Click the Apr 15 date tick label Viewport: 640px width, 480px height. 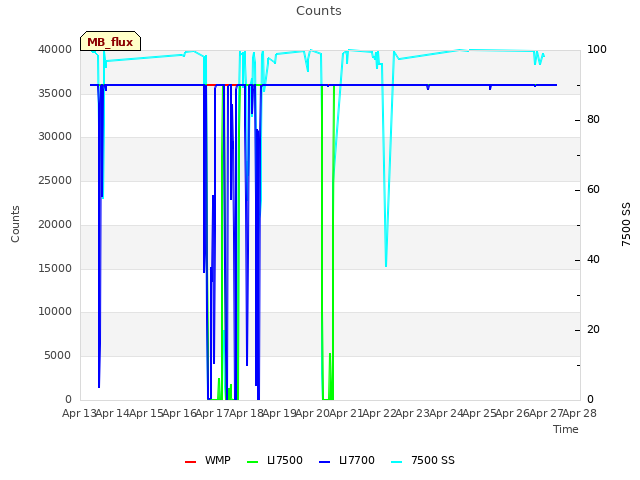146,413
